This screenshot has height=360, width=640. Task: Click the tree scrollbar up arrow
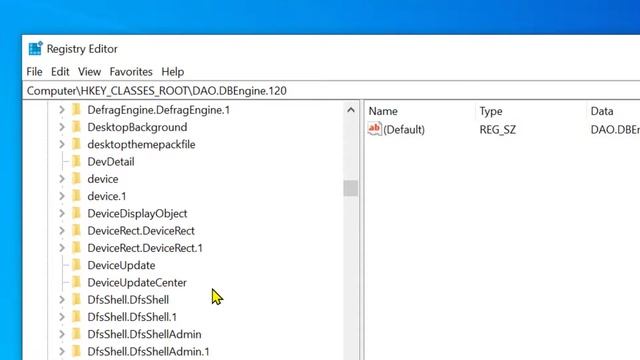[x=351, y=110]
